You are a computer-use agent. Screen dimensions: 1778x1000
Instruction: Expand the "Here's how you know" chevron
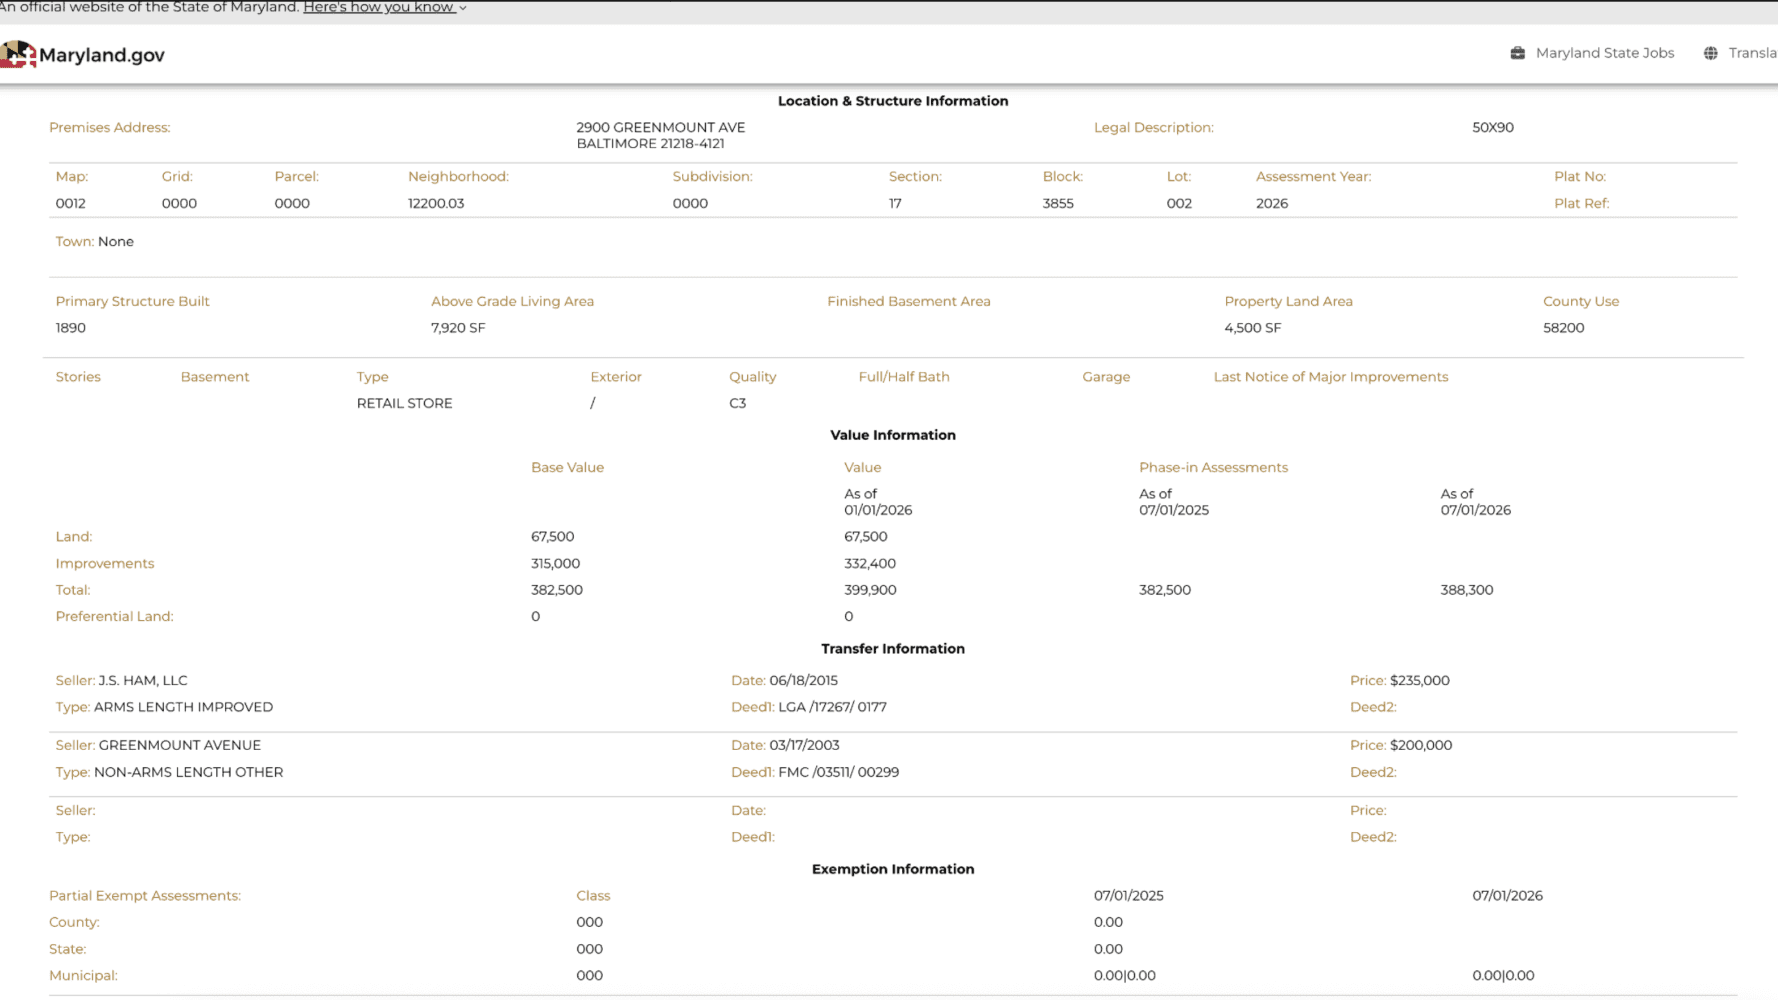pyautogui.click(x=463, y=8)
